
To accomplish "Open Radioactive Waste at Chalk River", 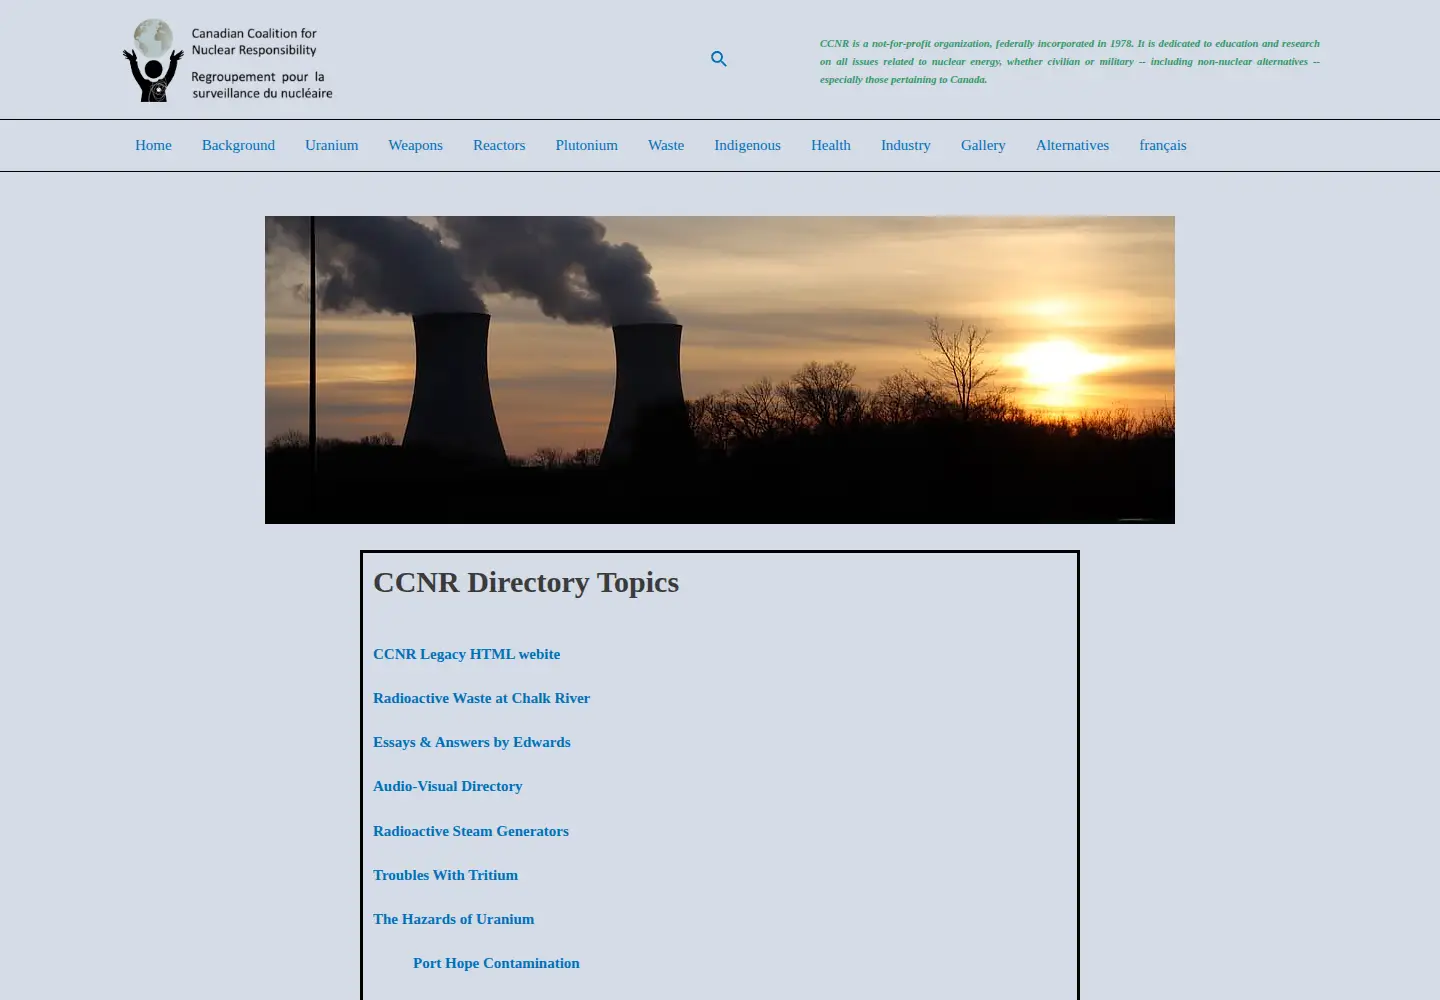I will pos(481,698).
